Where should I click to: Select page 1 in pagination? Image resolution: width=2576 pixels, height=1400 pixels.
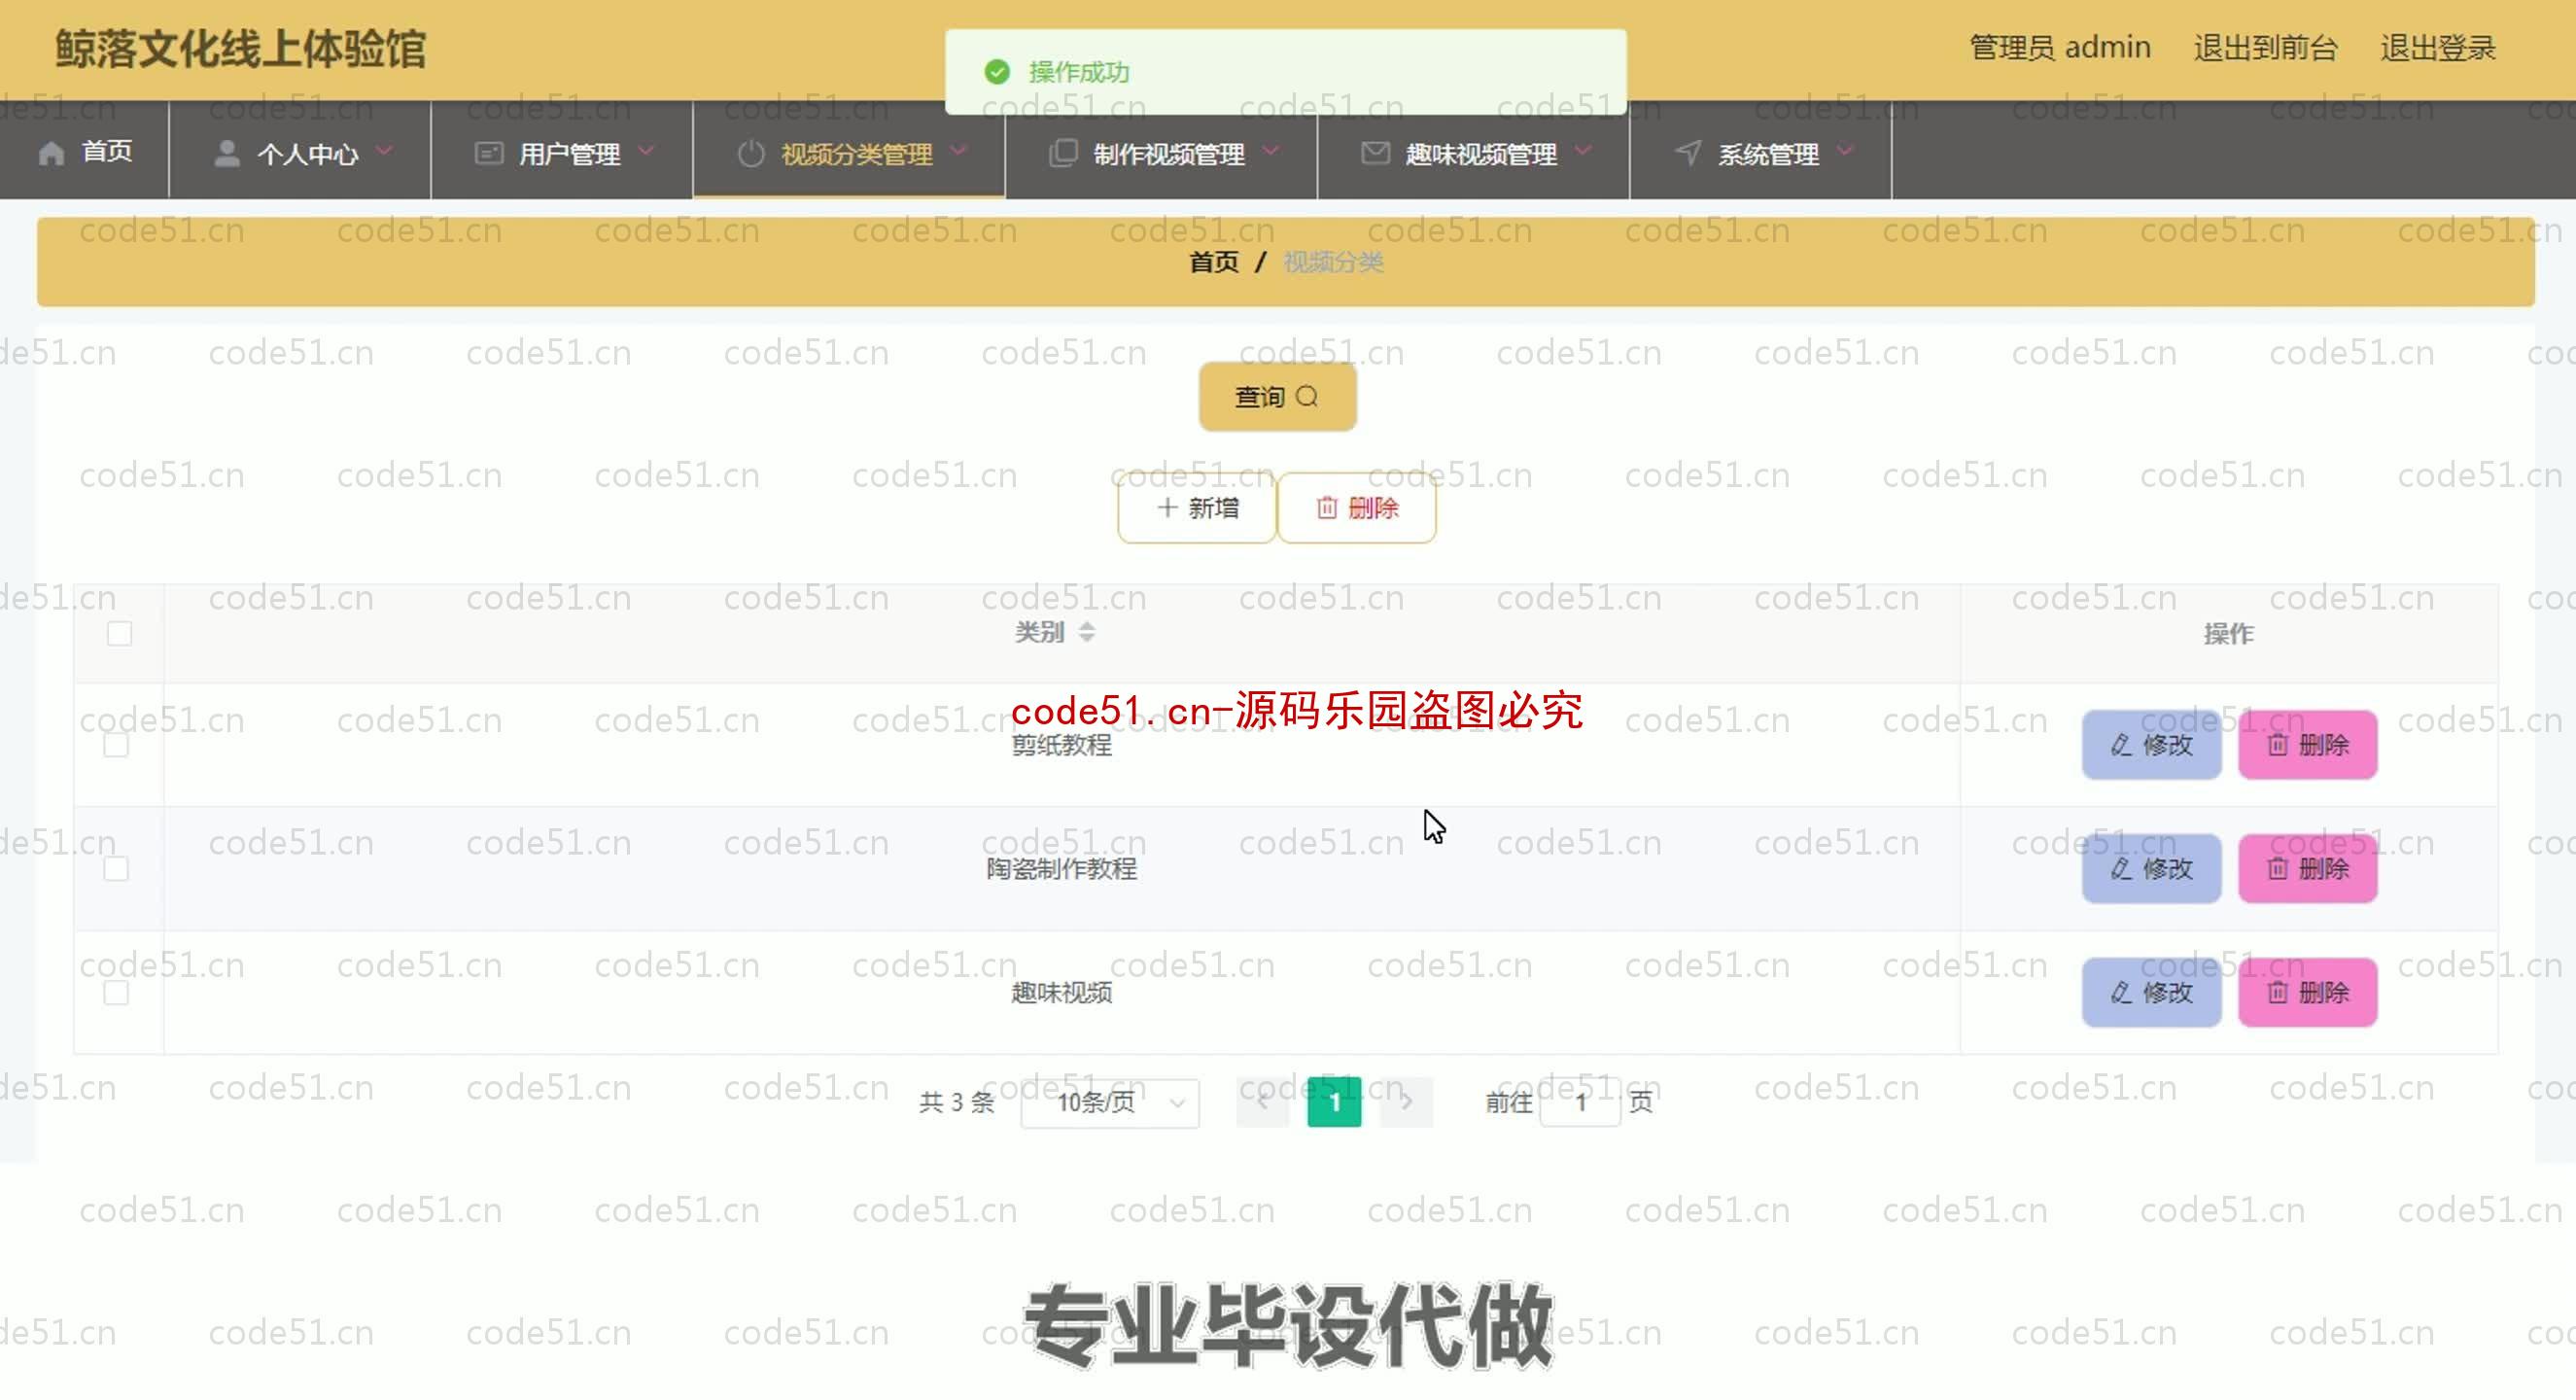(x=1334, y=1101)
